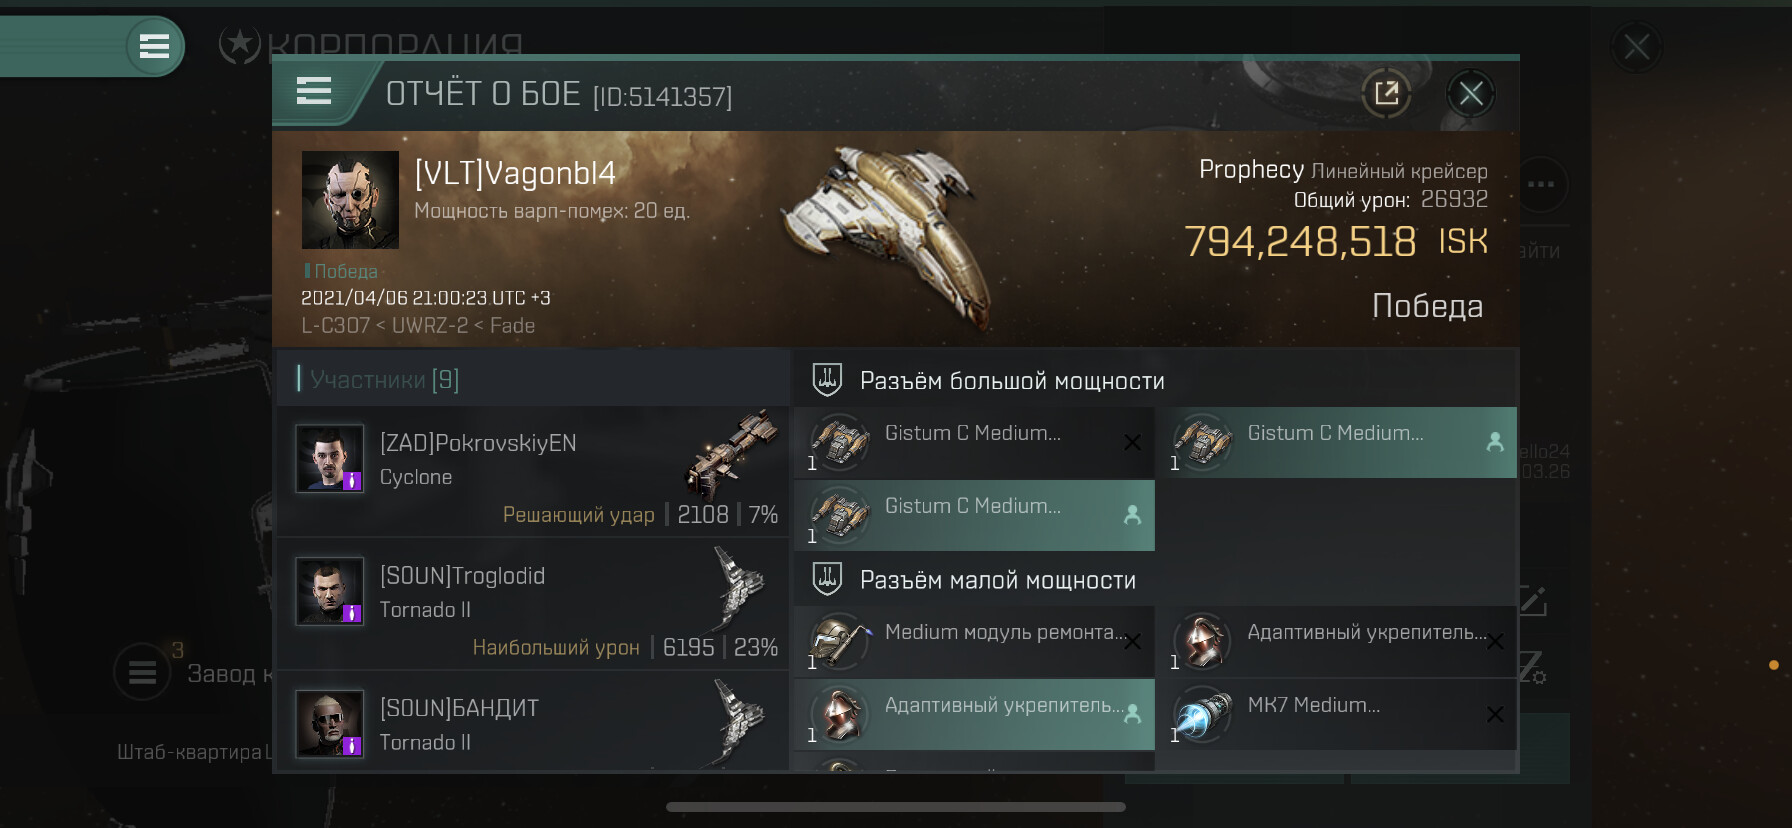Click the Medium модуль ремонта item
This screenshot has width=1792, height=828.
tap(975, 641)
